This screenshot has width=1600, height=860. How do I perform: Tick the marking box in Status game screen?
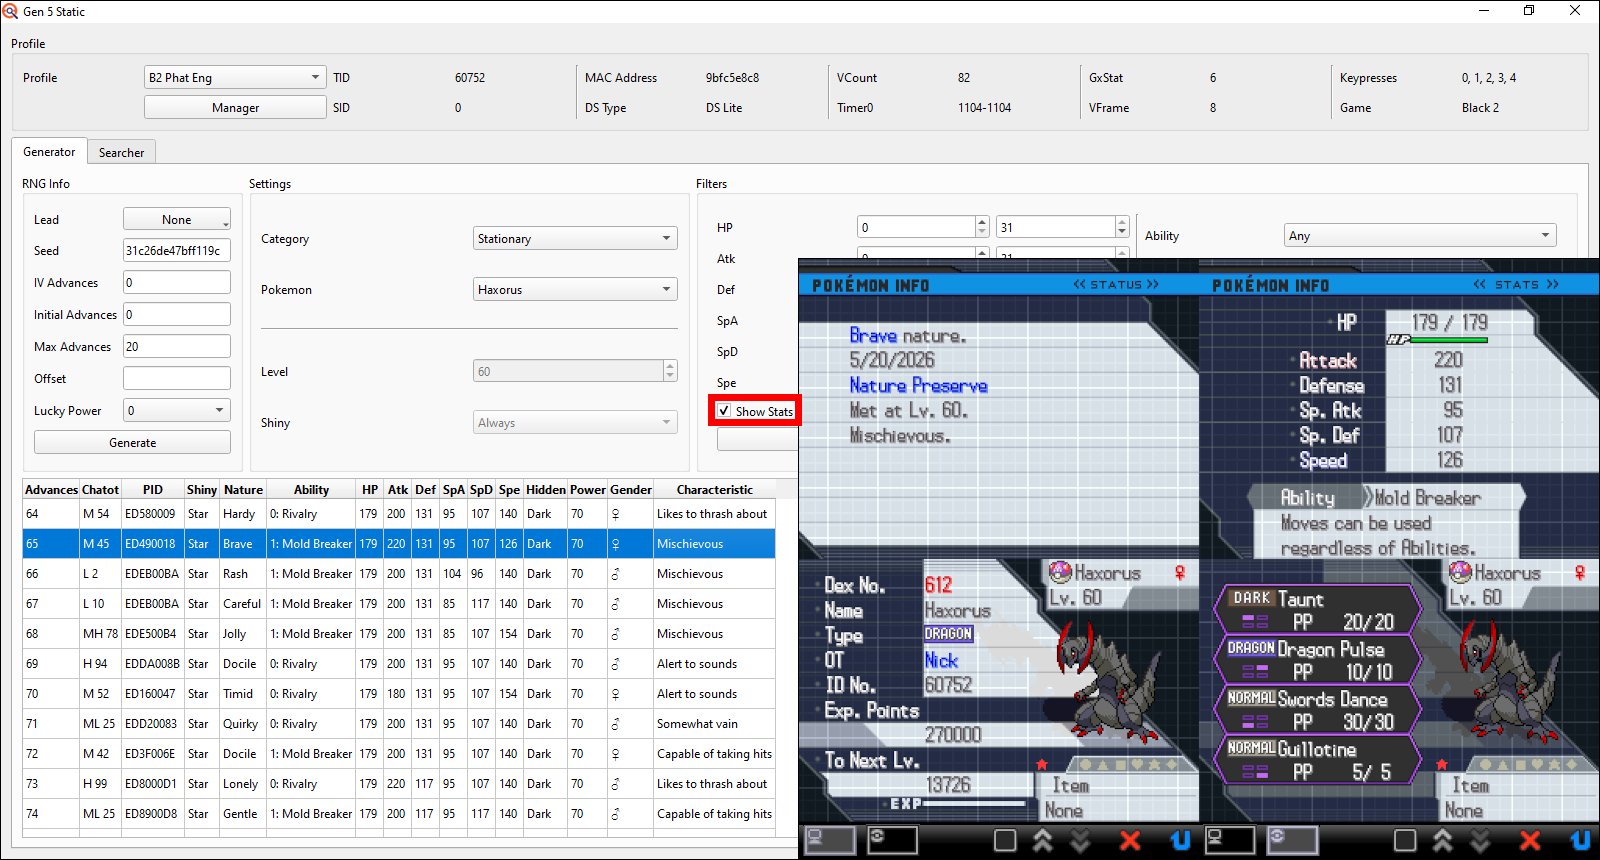[1005, 840]
